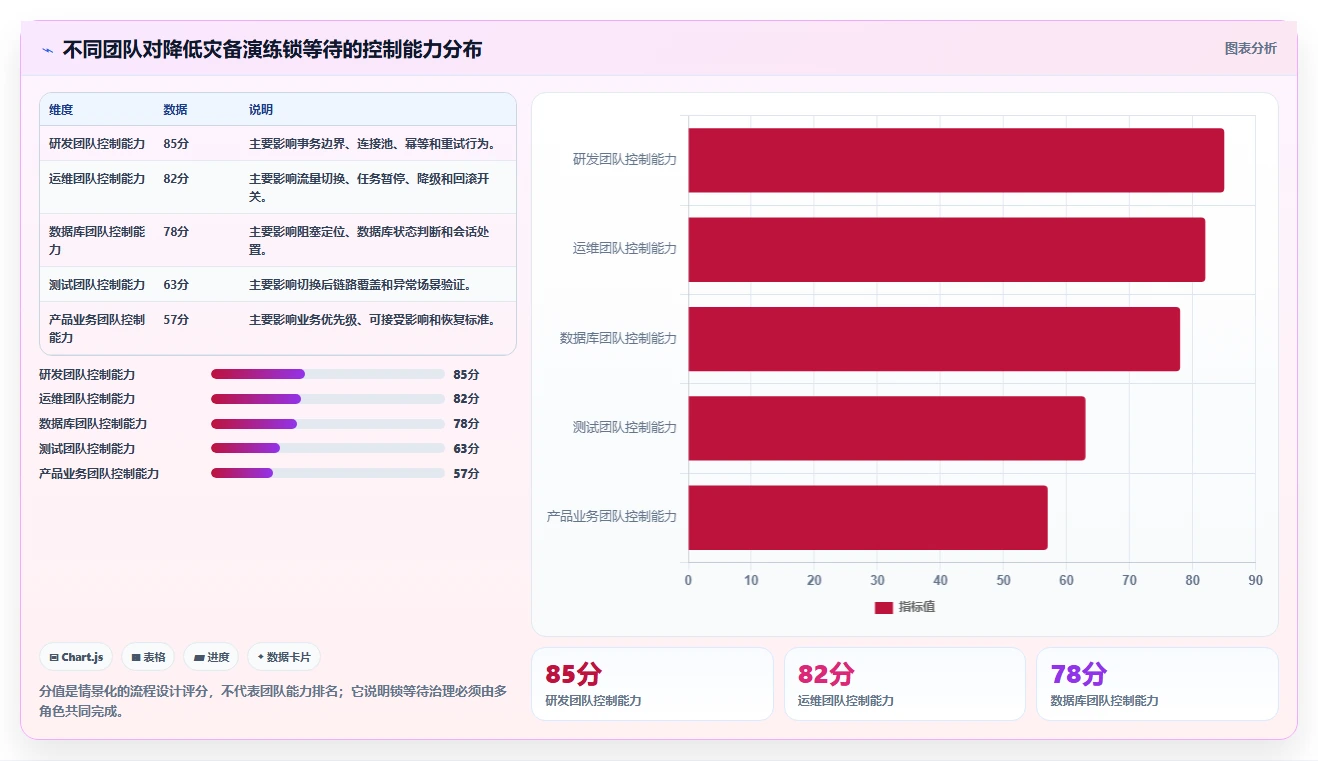Click the description 主要影响事务边界、连接池、幂等和重试行为
The height and width of the screenshot is (761, 1318).
(373, 144)
